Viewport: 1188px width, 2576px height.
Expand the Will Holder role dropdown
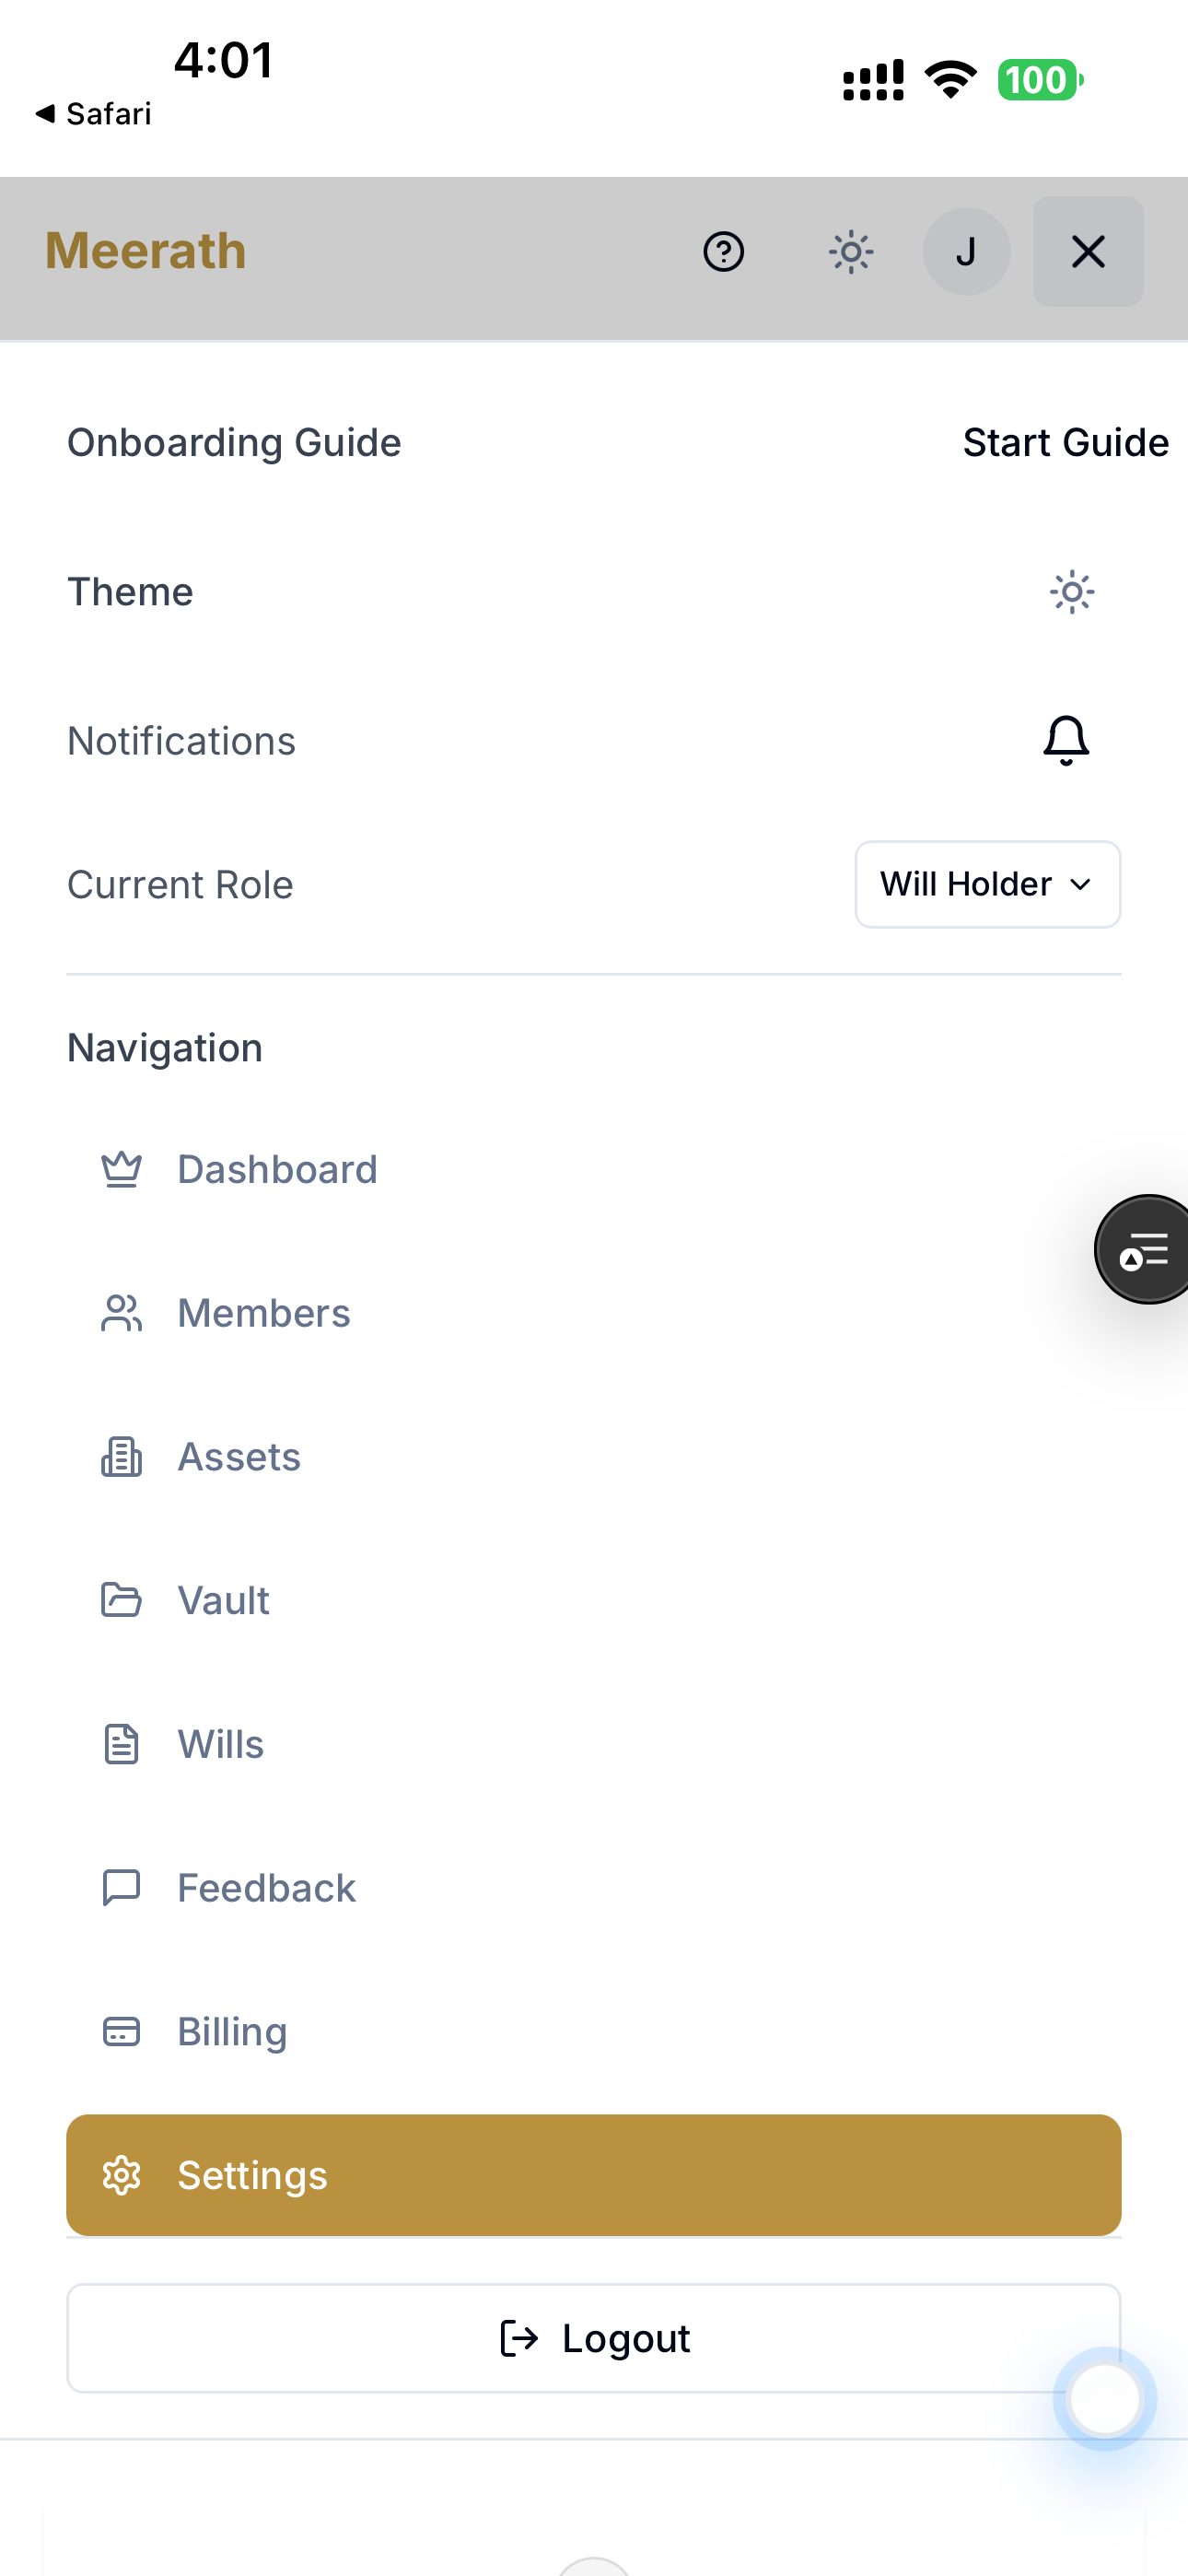(x=987, y=884)
